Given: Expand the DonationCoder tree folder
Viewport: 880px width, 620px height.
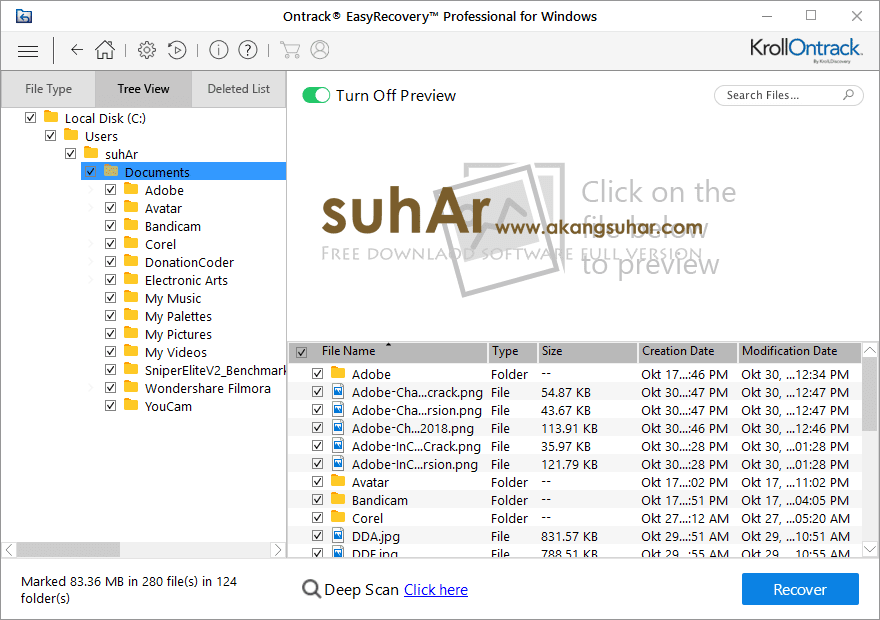Looking at the screenshot, I should tap(91, 262).
